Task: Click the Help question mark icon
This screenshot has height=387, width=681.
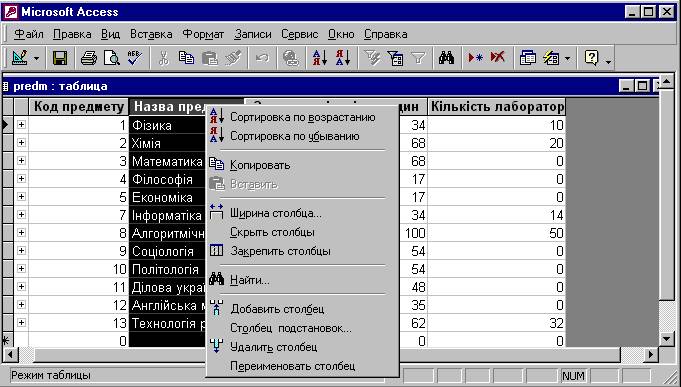Action: [x=592, y=58]
